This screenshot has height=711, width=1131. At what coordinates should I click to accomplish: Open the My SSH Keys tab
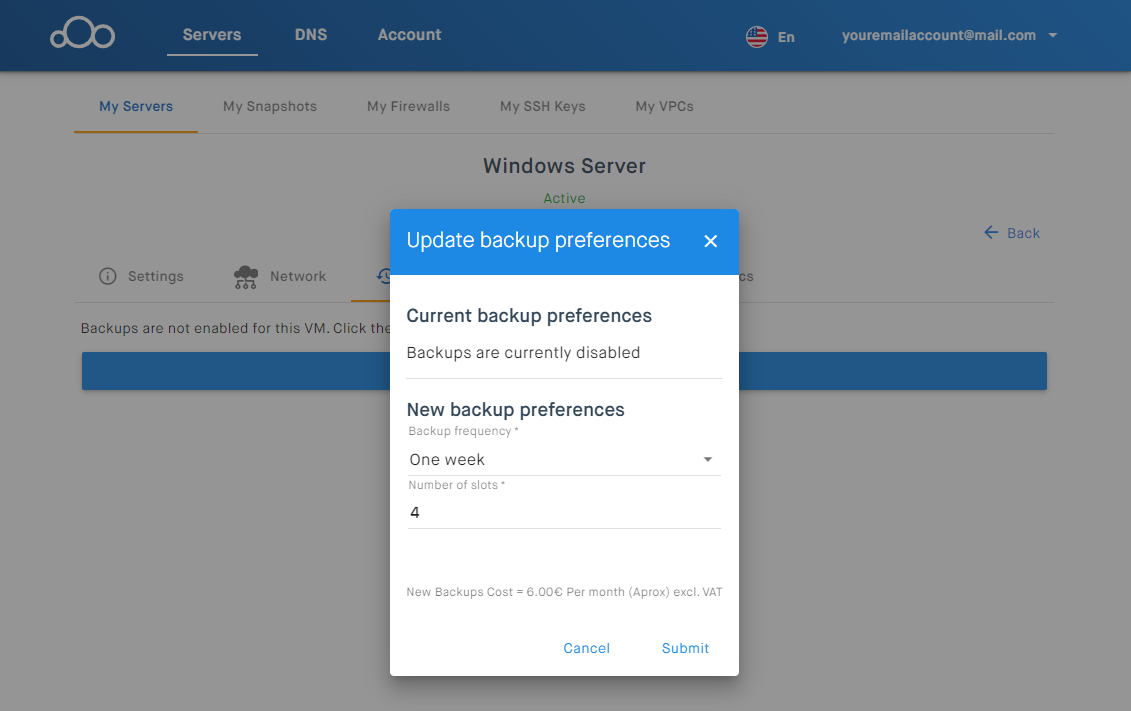coord(543,106)
